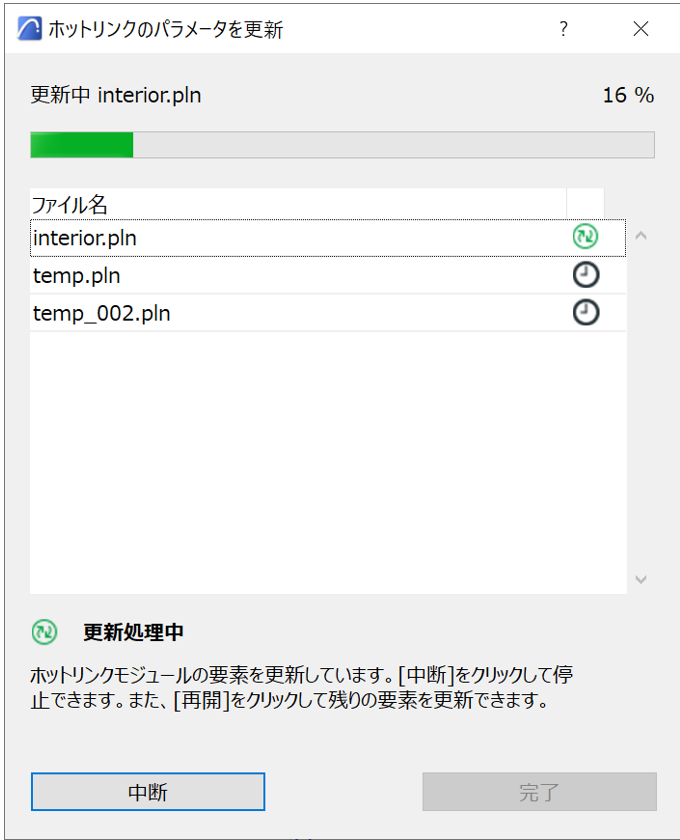The height and width of the screenshot is (840, 680).
Task: Click the Archicad logo in title bar
Action: (30, 29)
